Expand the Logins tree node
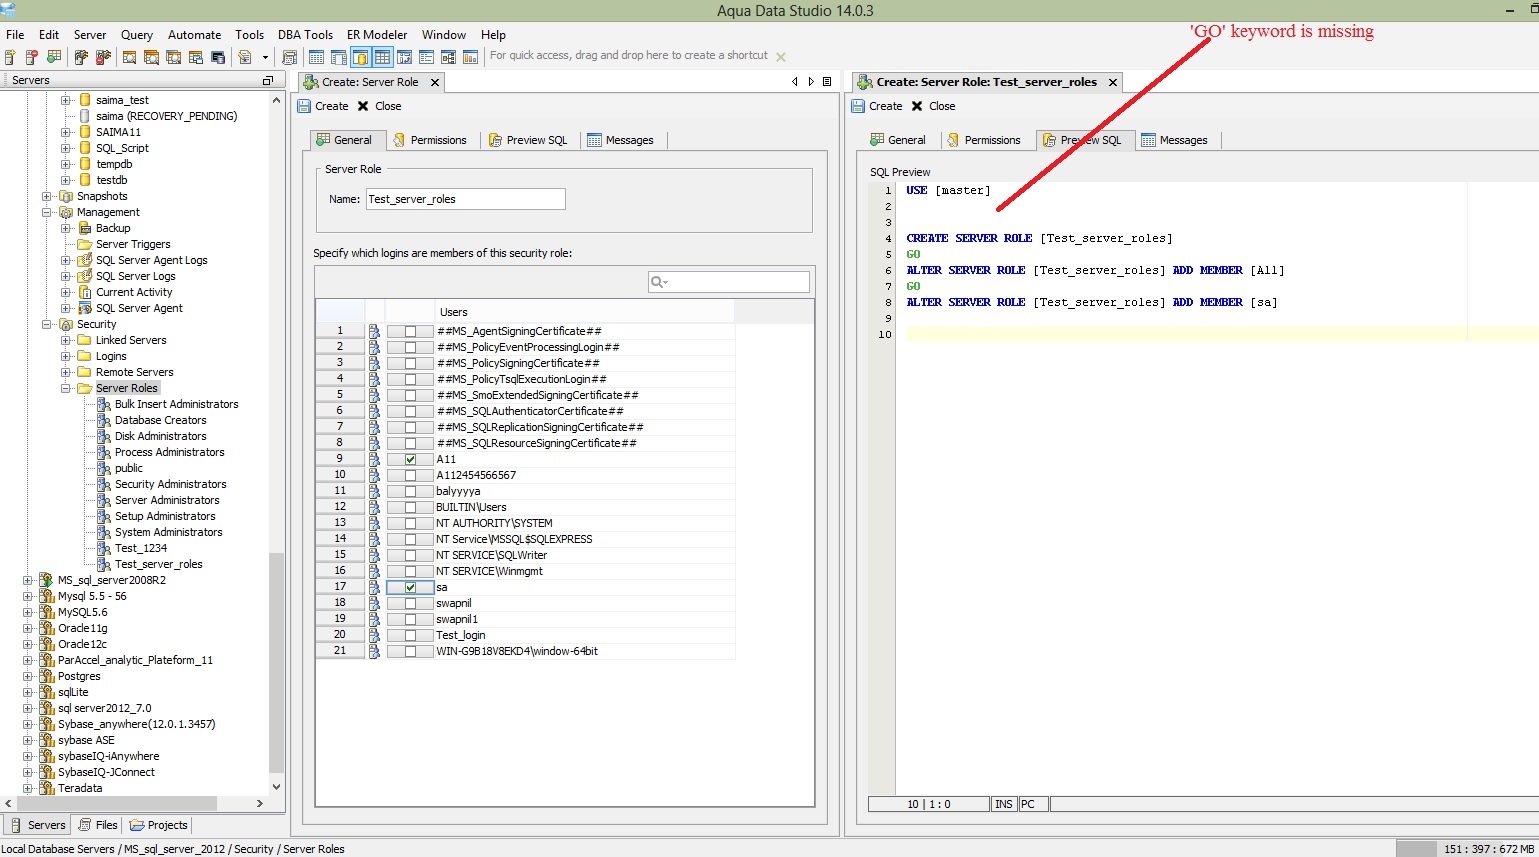This screenshot has height=857, width=1539. 66,356
